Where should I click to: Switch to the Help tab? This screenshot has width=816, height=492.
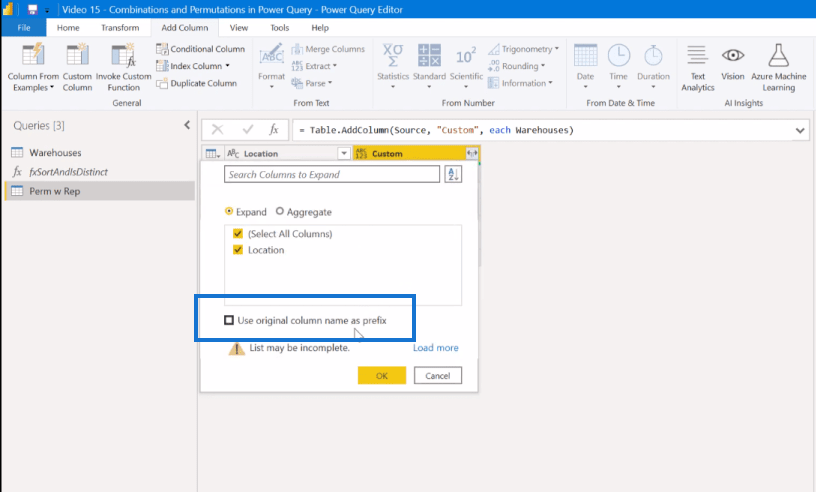point(320,28)
